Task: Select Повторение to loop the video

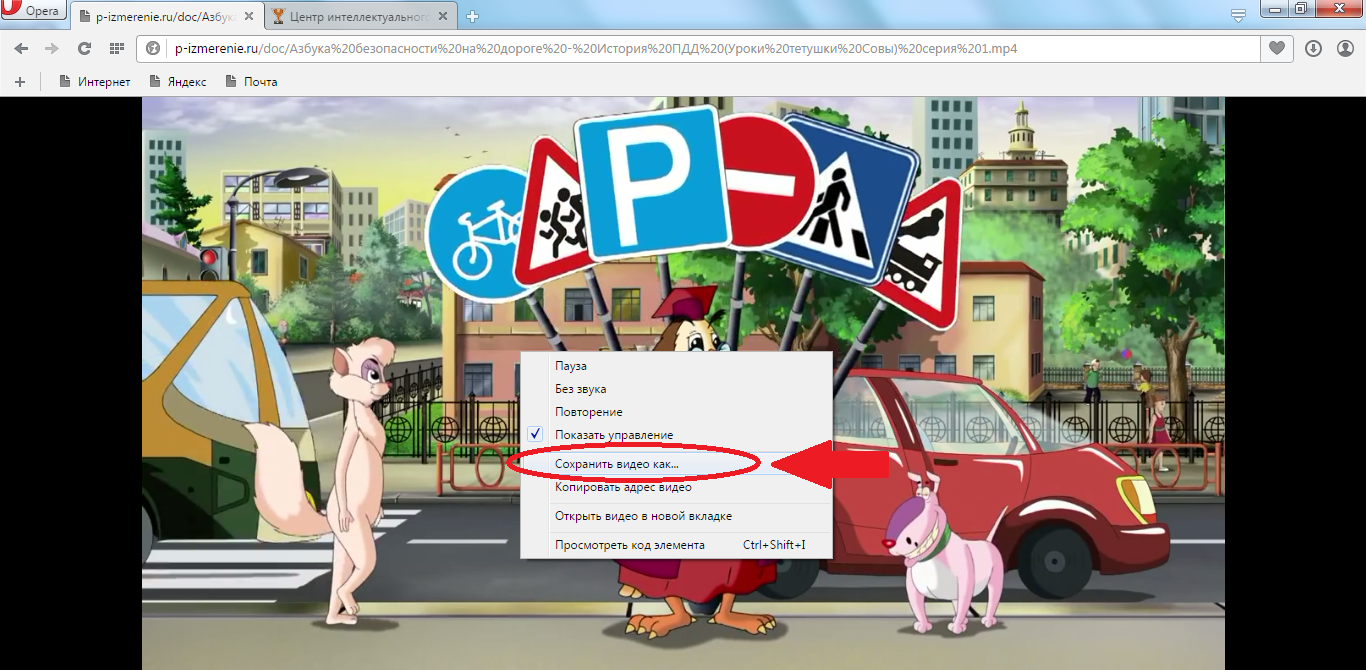Action: pyautogui.click(x=677, y=412)
